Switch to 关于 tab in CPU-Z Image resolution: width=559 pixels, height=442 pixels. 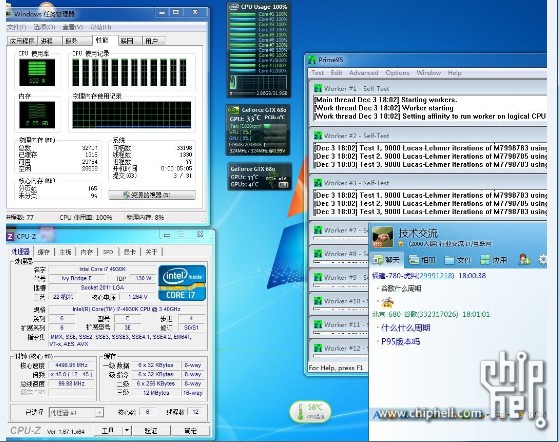pos(151,252)
